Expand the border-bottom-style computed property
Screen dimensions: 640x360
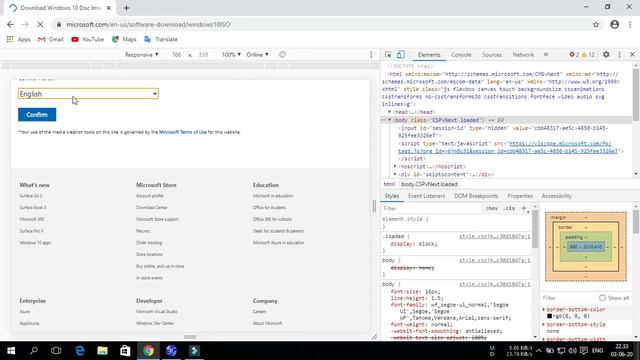(x=544, y=324)
